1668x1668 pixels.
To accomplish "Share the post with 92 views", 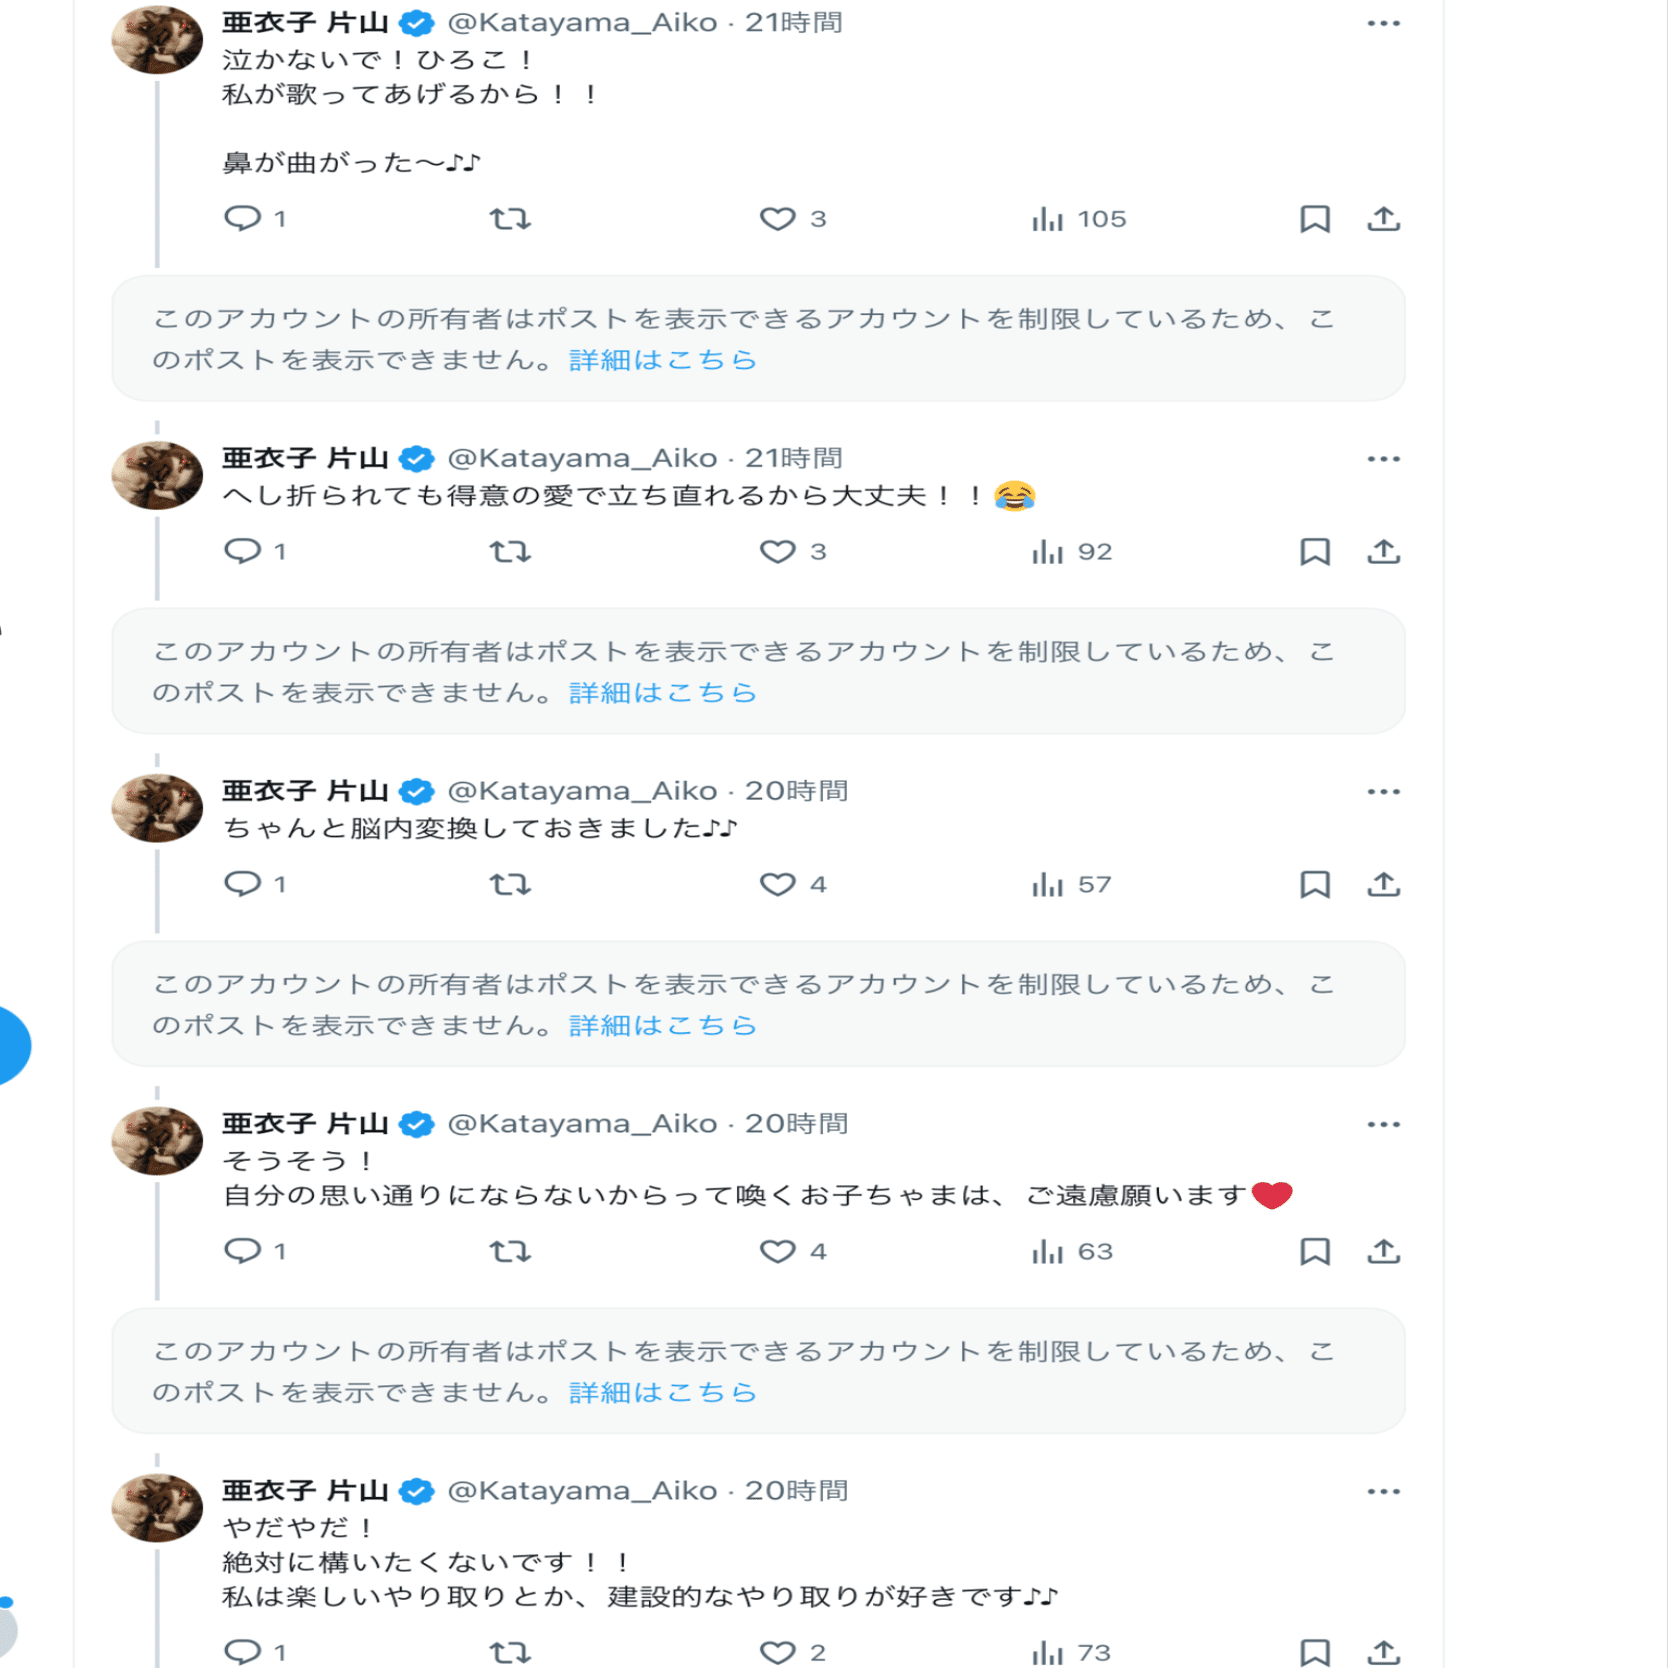I will 1383,551.
